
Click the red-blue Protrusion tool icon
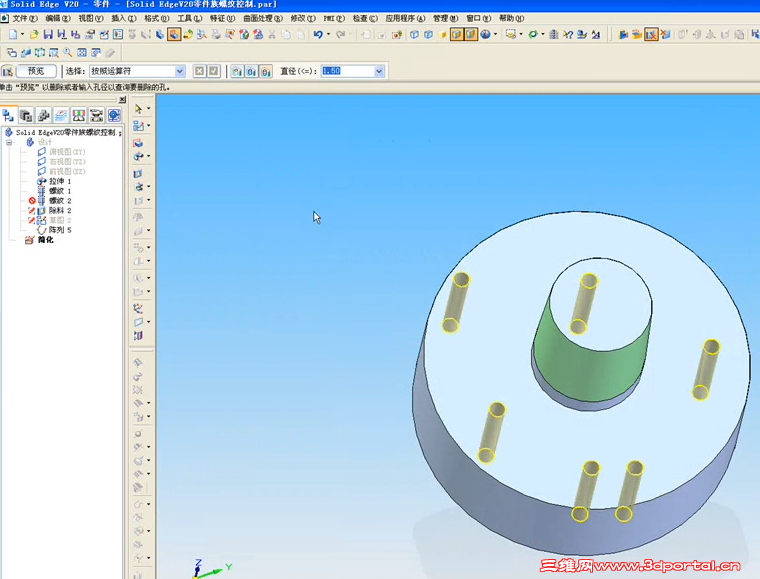click(138, 143)
